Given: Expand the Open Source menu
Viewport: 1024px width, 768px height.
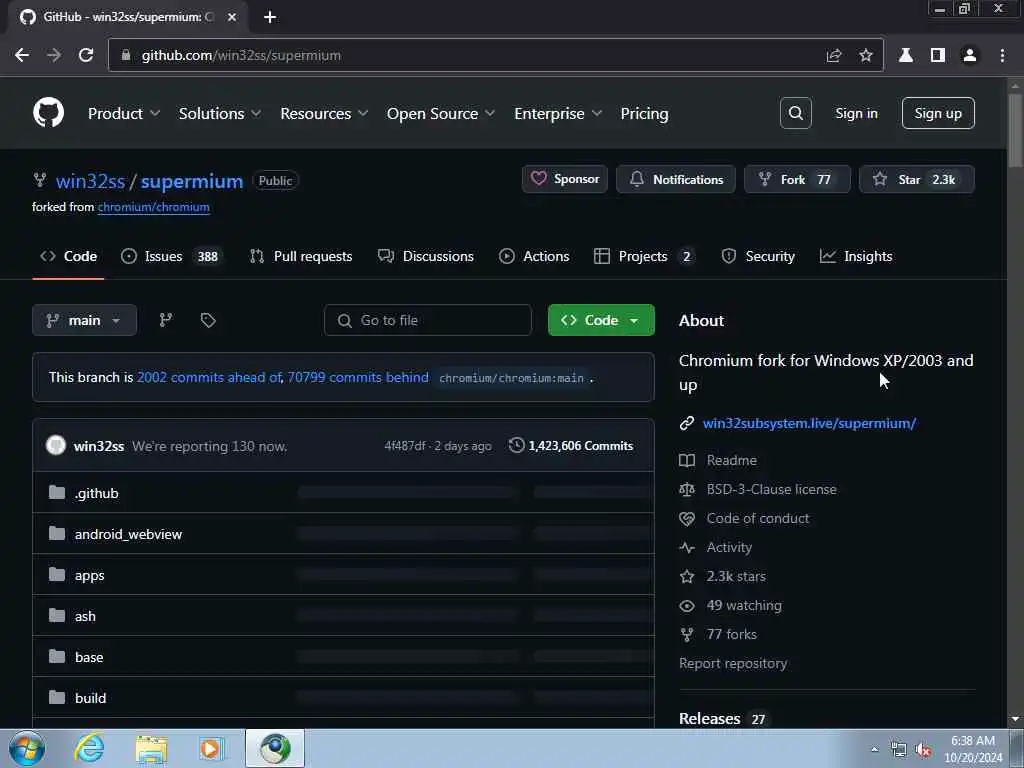Looking at the screenshot, I should point(441,114).
